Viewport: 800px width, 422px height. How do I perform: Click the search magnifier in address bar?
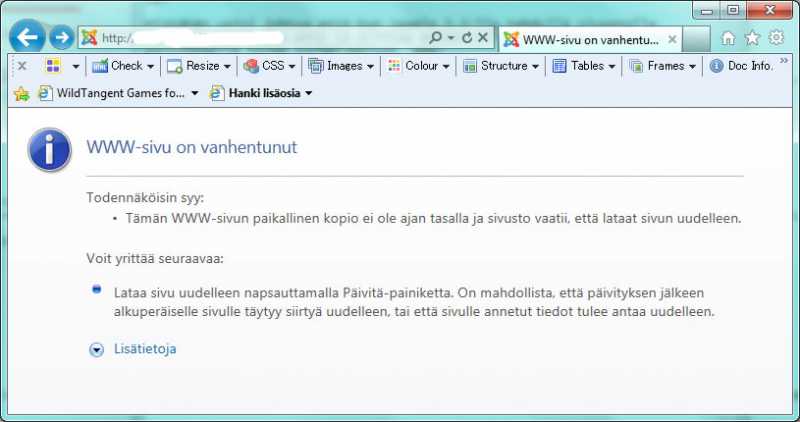(435, 38)
